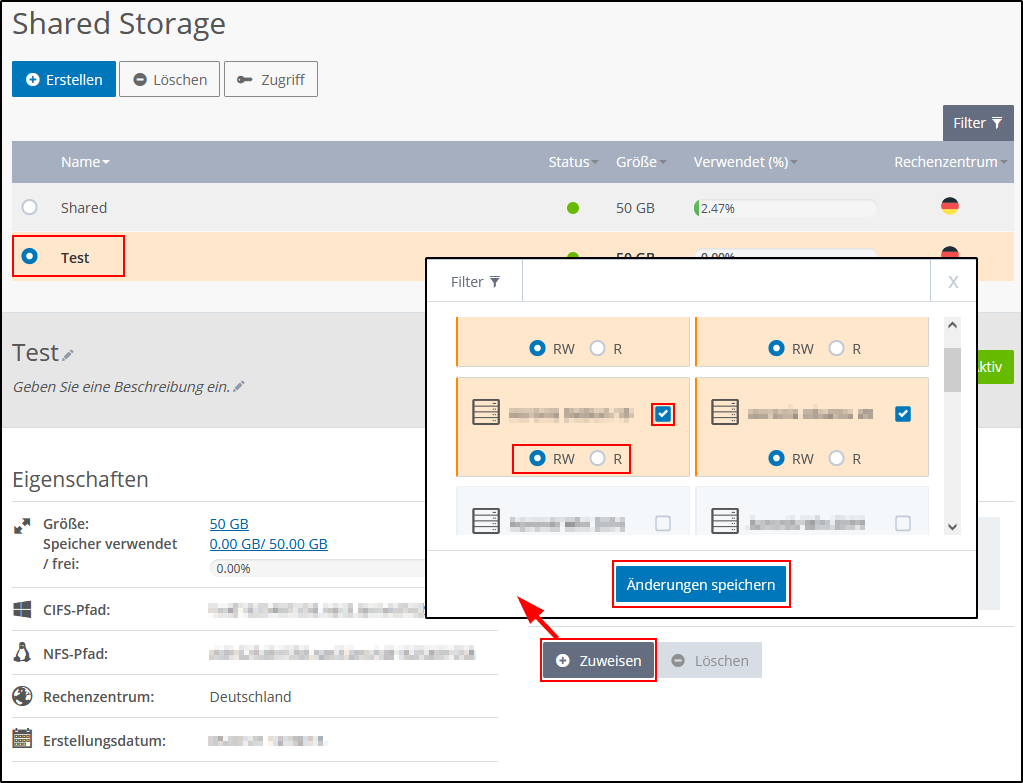Screen dimensions: 1023x783
Task: Select the Test storage radio button
Action: (29, 256)
